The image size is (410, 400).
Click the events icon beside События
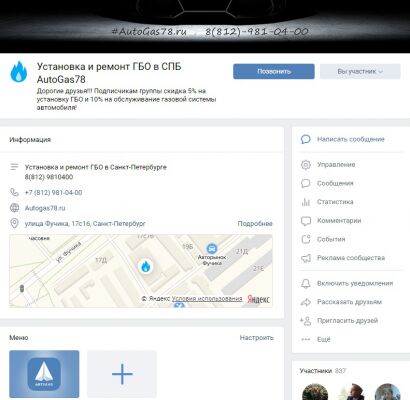point(305,239)
